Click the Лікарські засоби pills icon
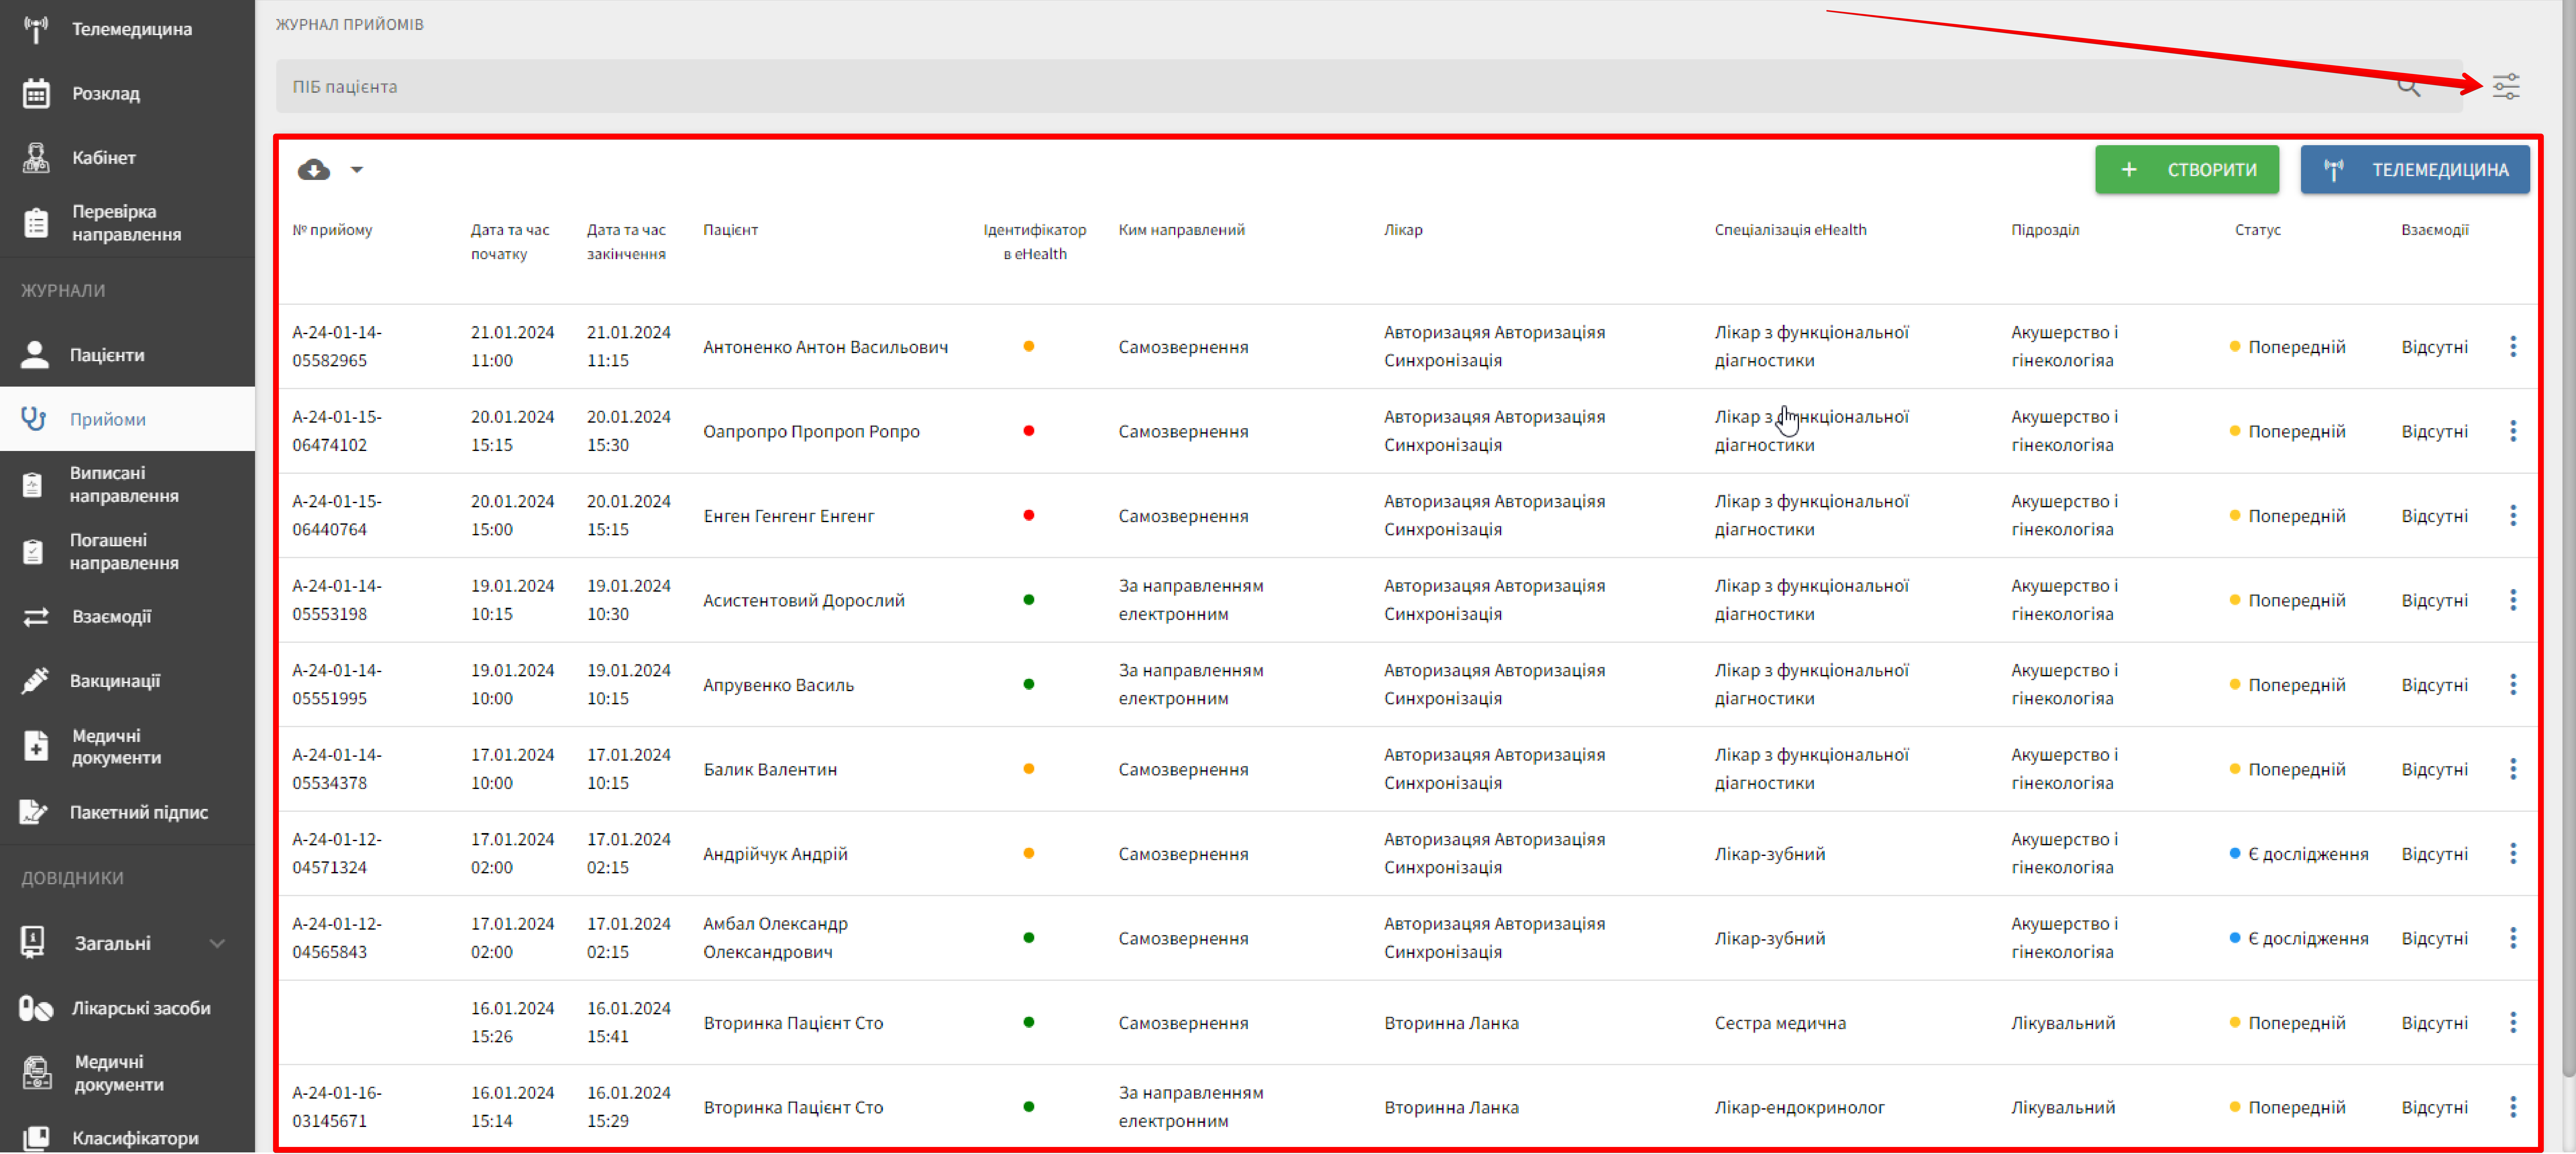Image resolution: width=2576 pixels, height=1154 pixels. [x=36, y=1008]
